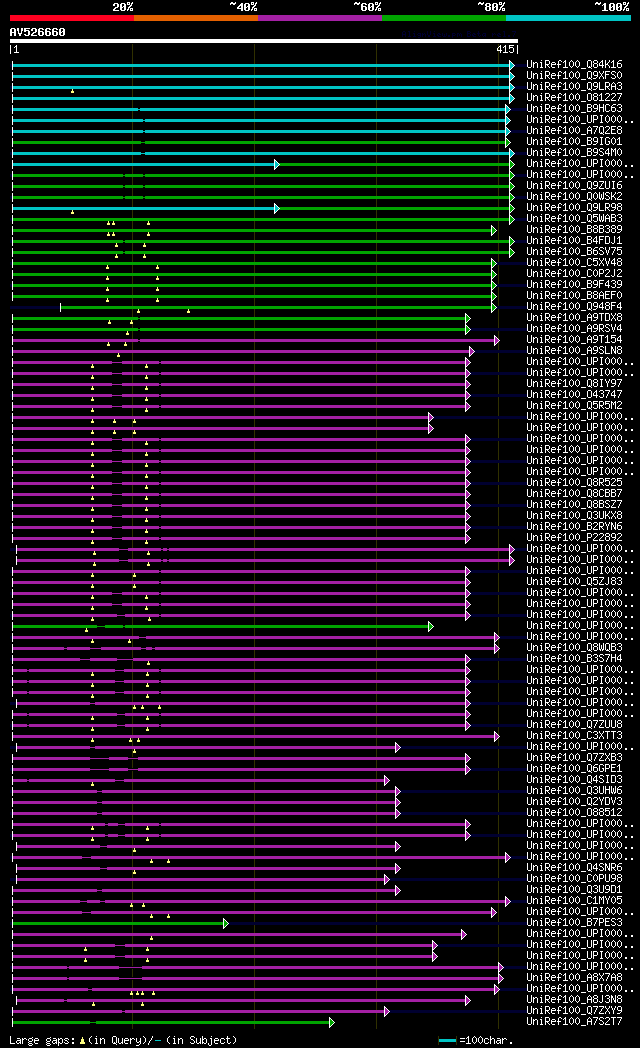The height and width of the screenshot is (1048, 640).
Task: Pick the UniRef100_B6SV75 label
Action: 574,251
